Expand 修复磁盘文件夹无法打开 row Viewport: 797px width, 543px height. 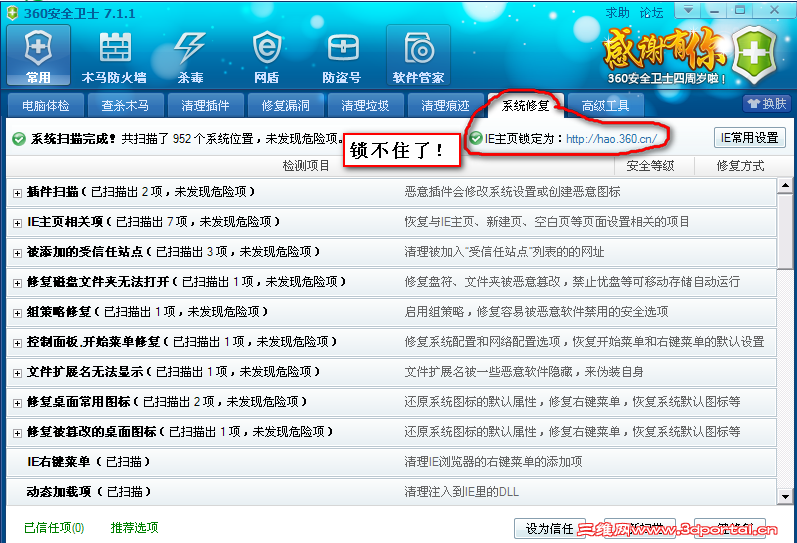click(x=17, y=283)
